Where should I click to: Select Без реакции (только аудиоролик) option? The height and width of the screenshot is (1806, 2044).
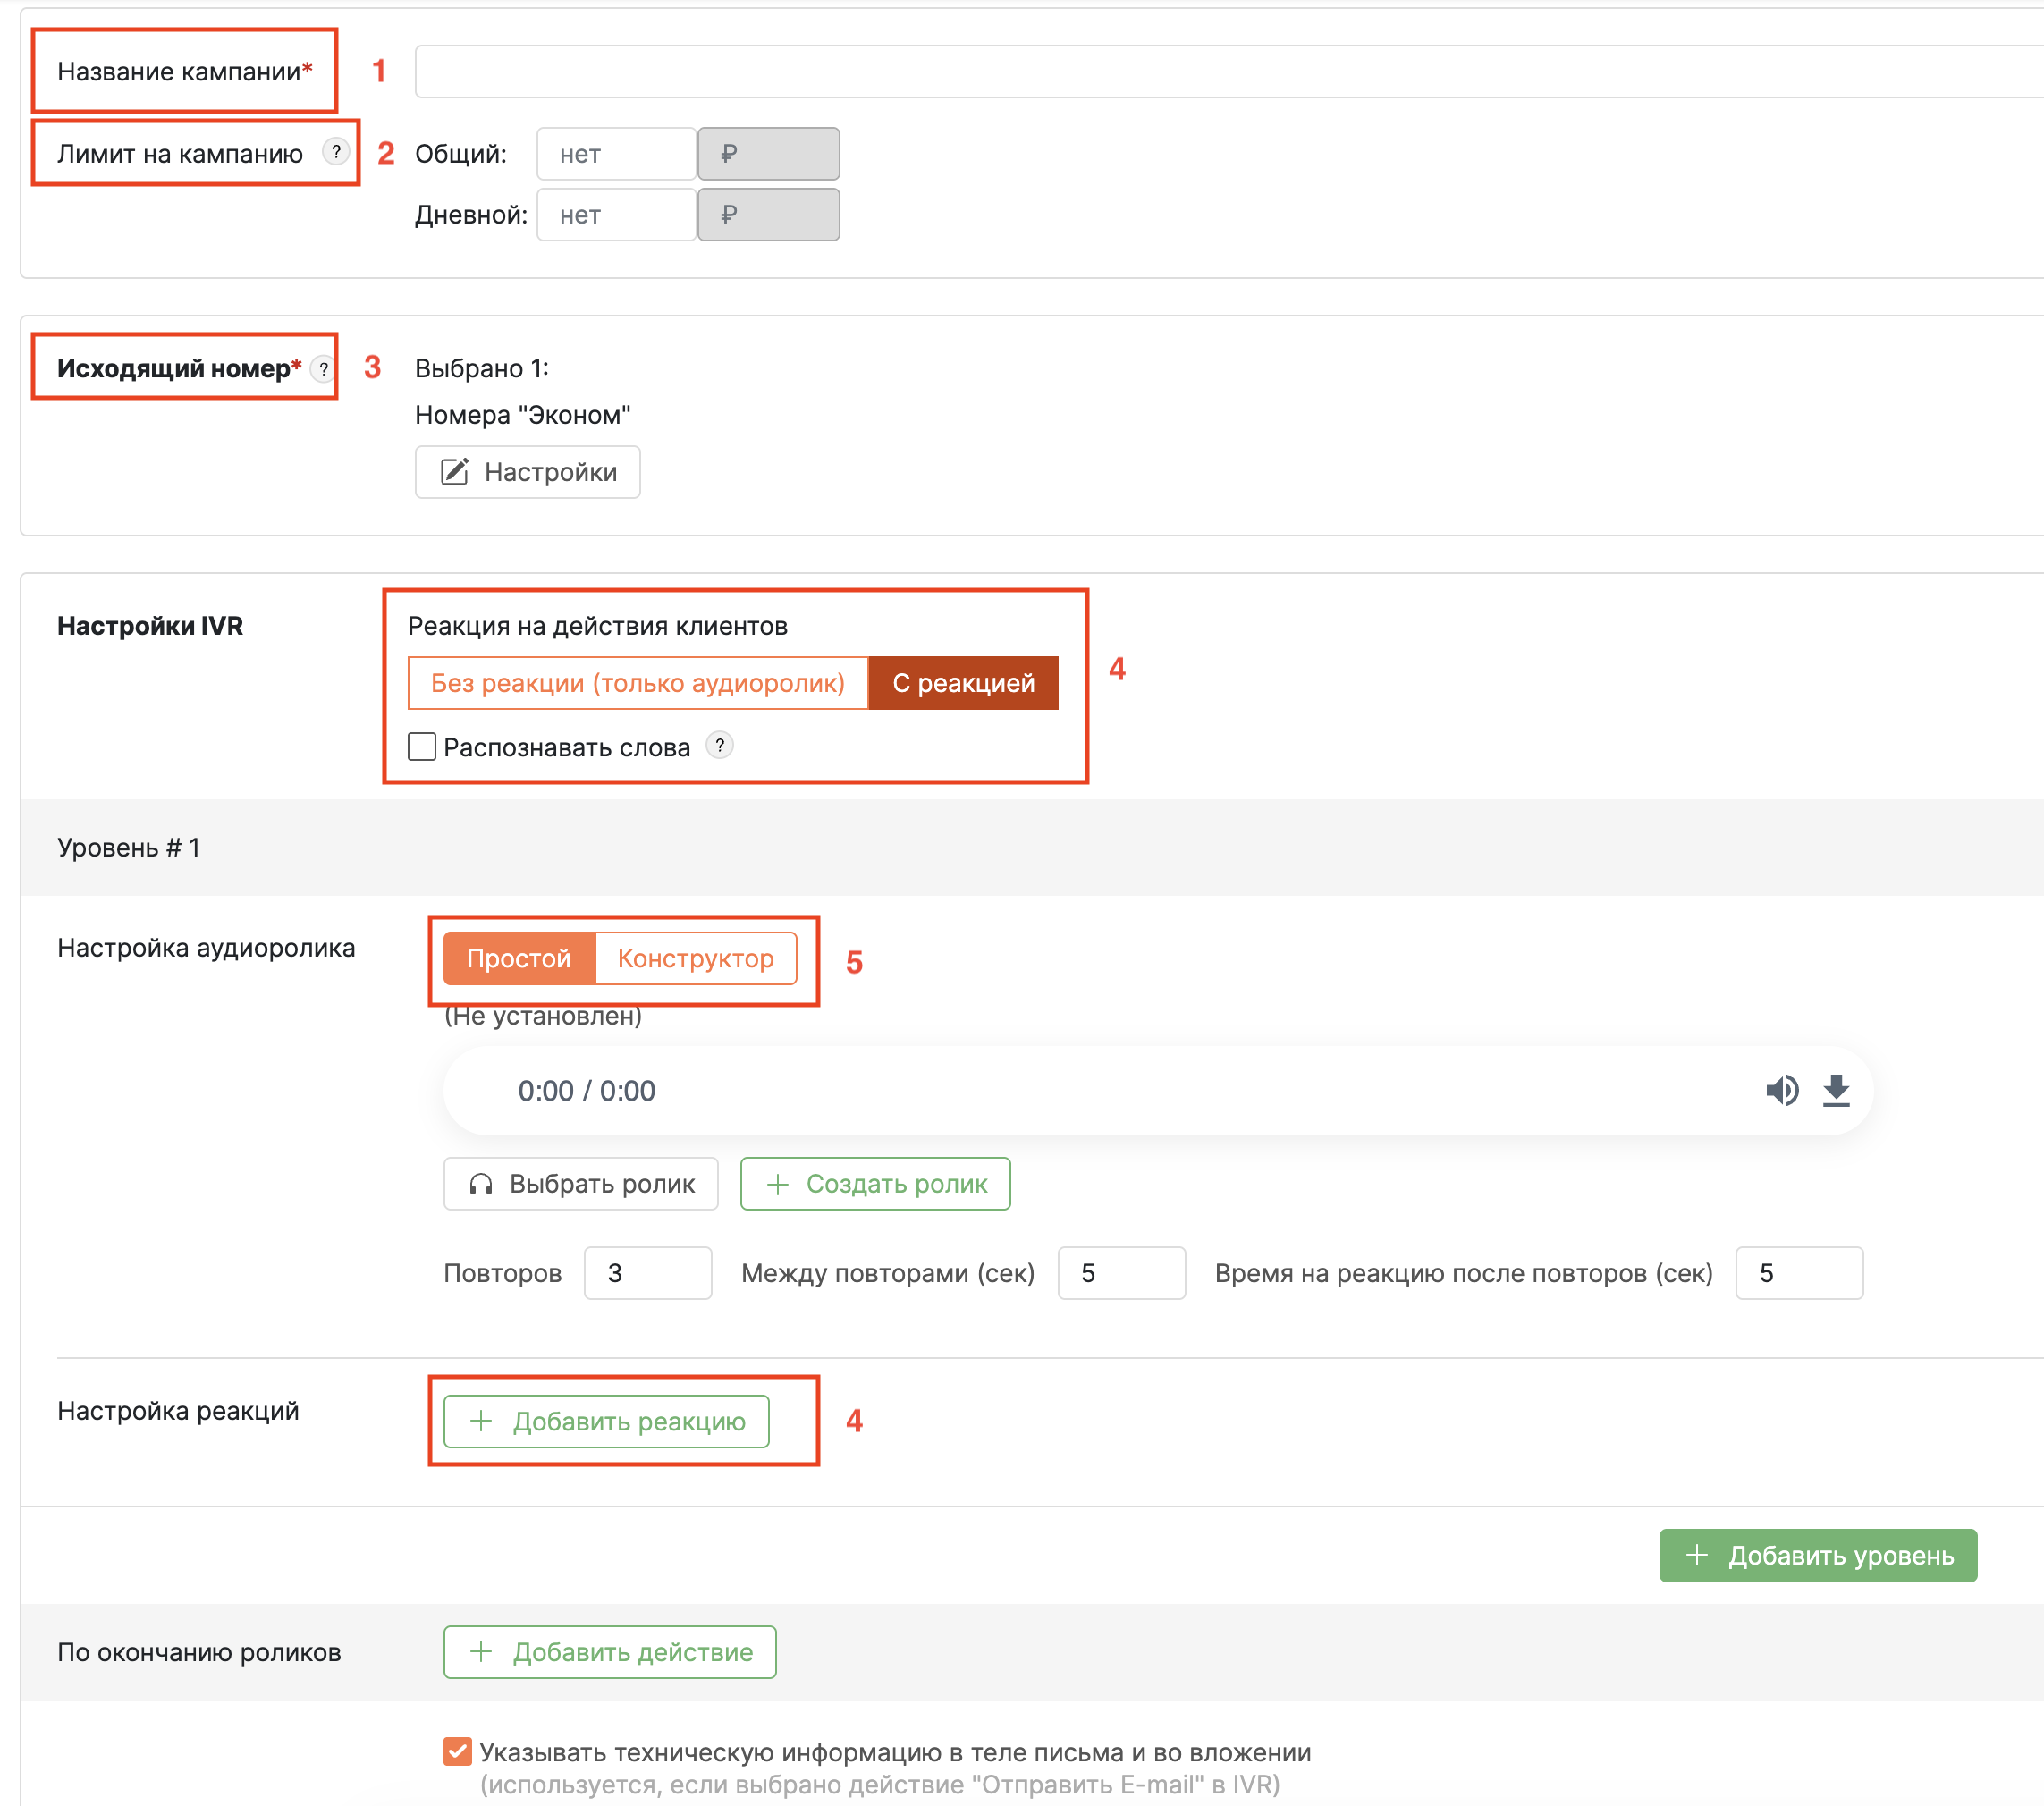638,683
